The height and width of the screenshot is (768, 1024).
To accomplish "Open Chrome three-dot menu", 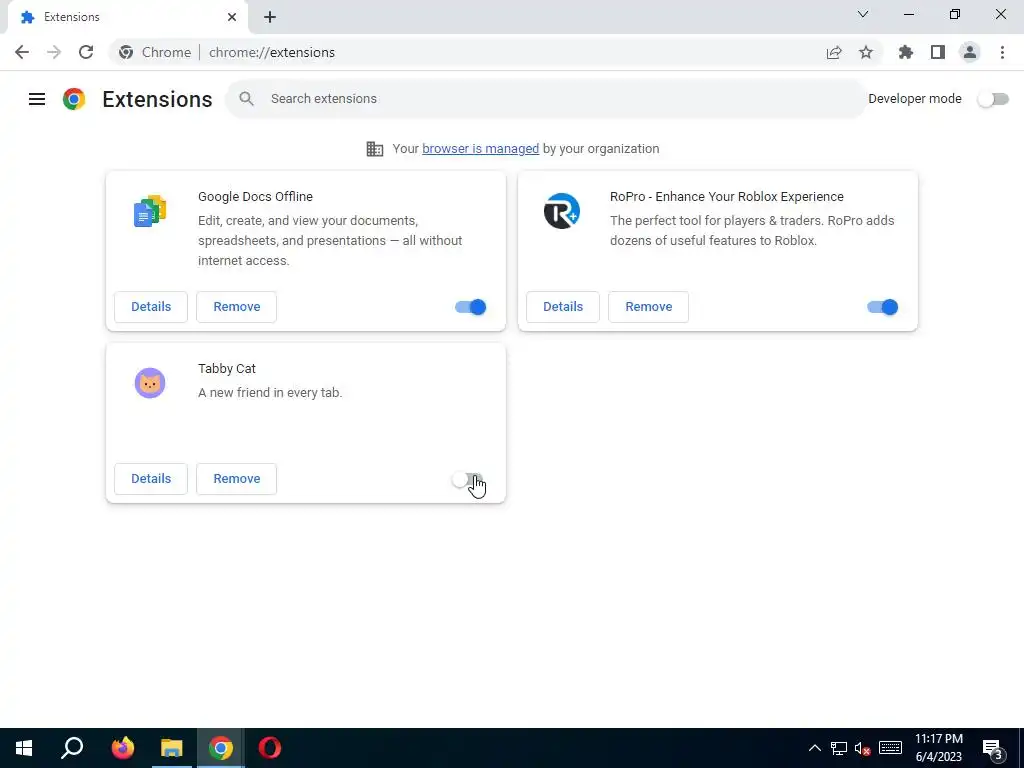I will [1002, 52].
